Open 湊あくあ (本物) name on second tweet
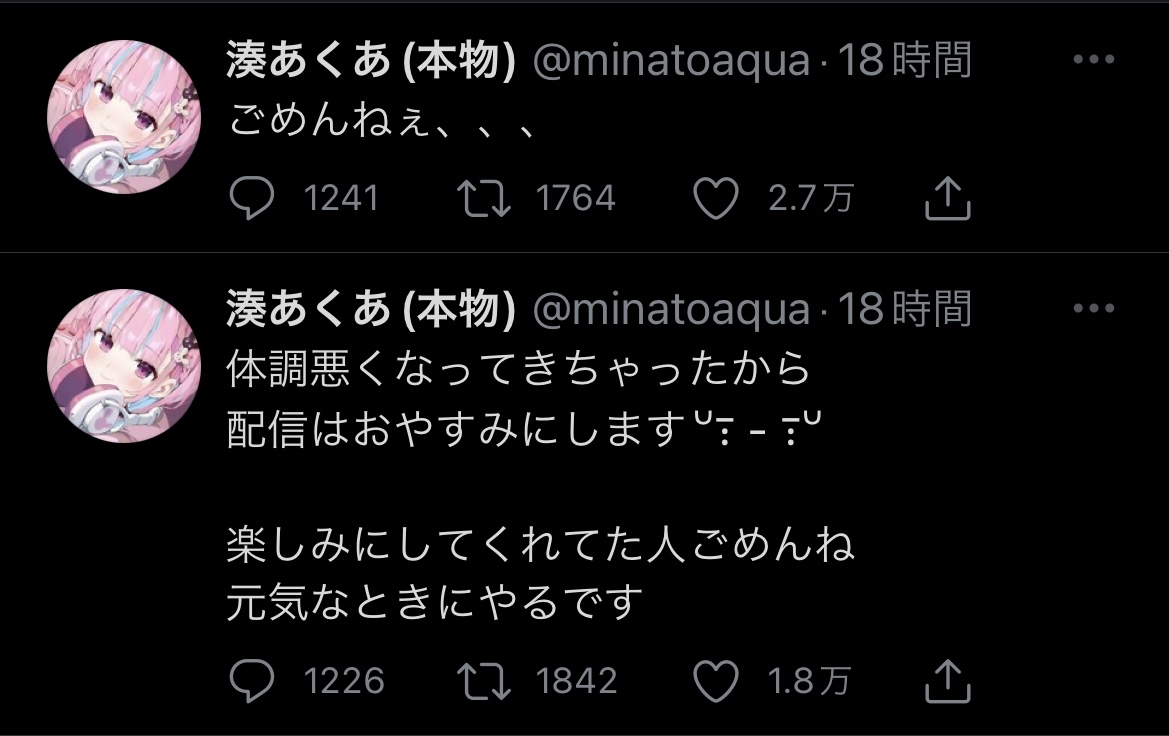Viewport: 1169px width, 736px height. 371,310
